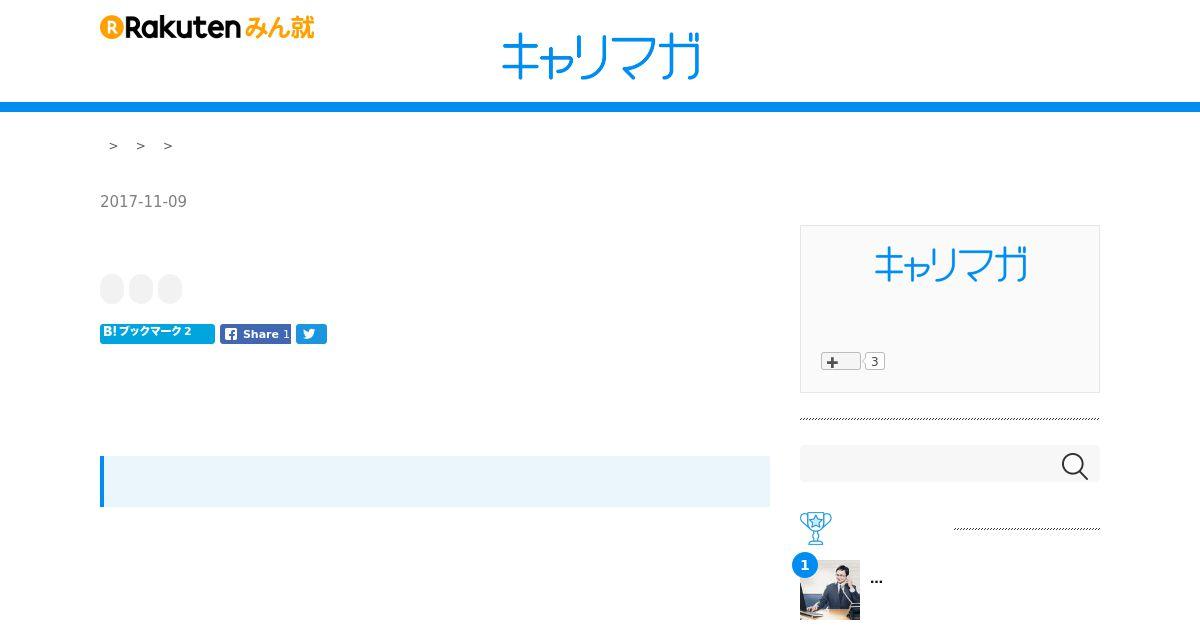The height and width of the screenshot is (630, 1200).
Task: Open the first ranked article thumbnail
Action: [x=830, y=590]
